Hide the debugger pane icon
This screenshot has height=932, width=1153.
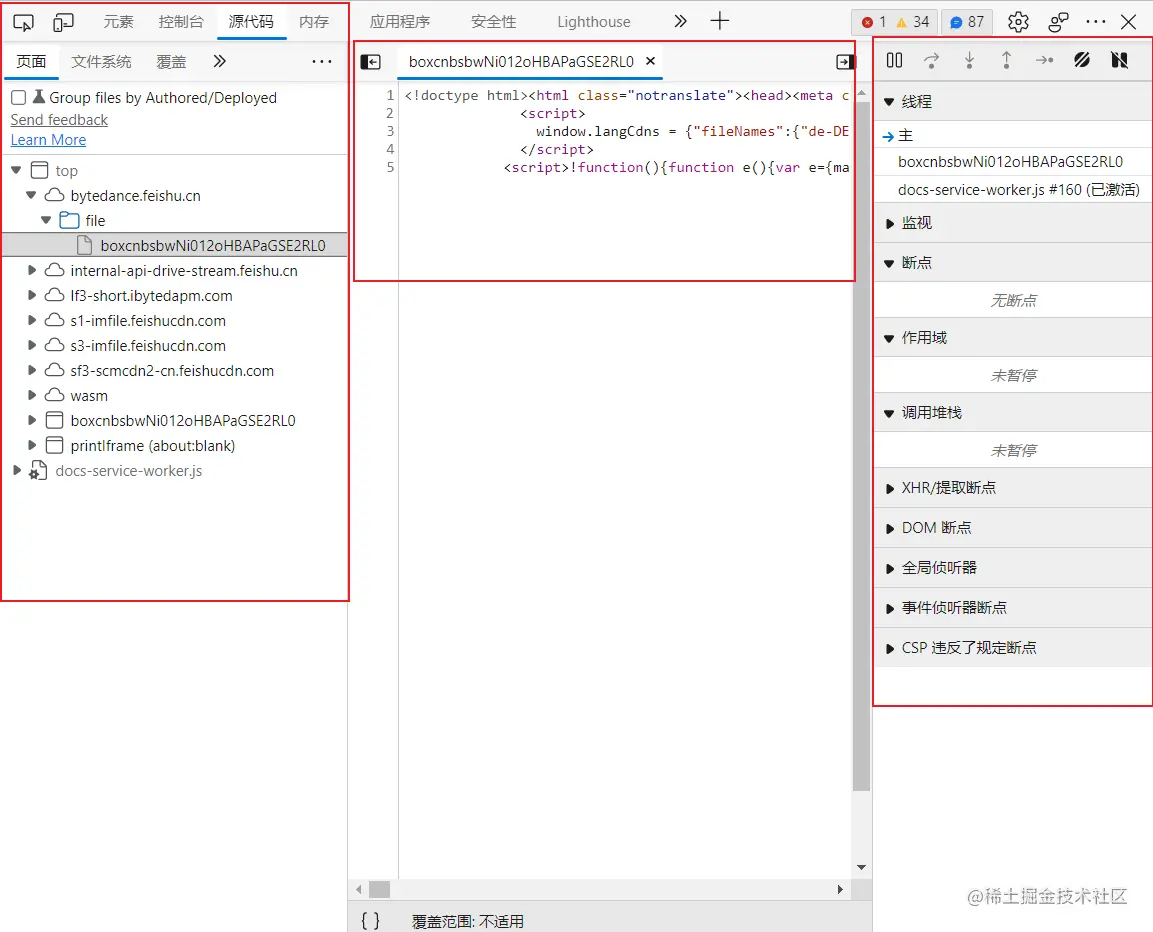(x=845, y=62)
